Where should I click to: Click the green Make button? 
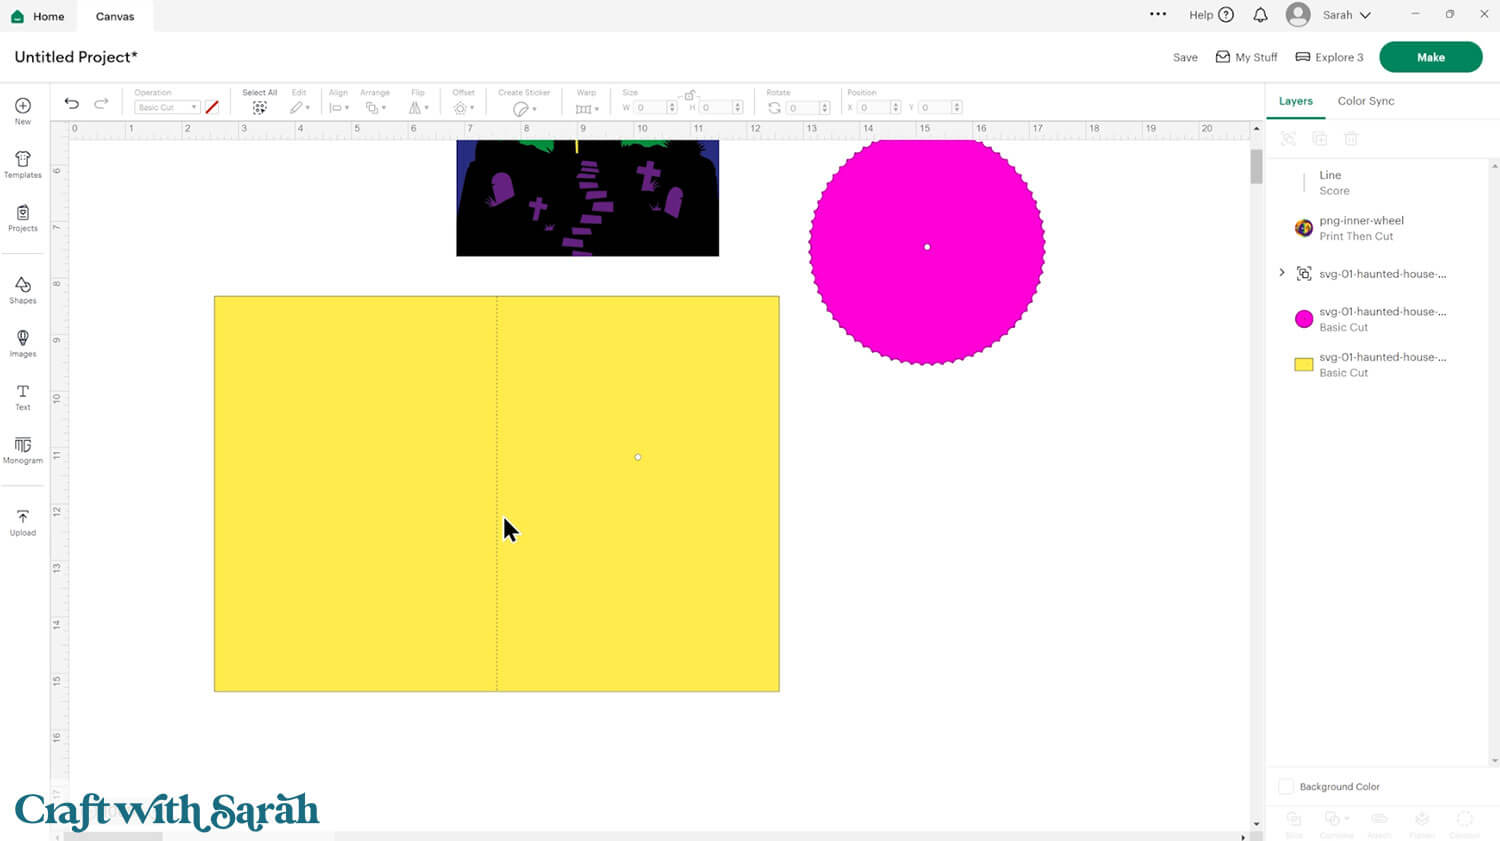tap(1430, 57)
